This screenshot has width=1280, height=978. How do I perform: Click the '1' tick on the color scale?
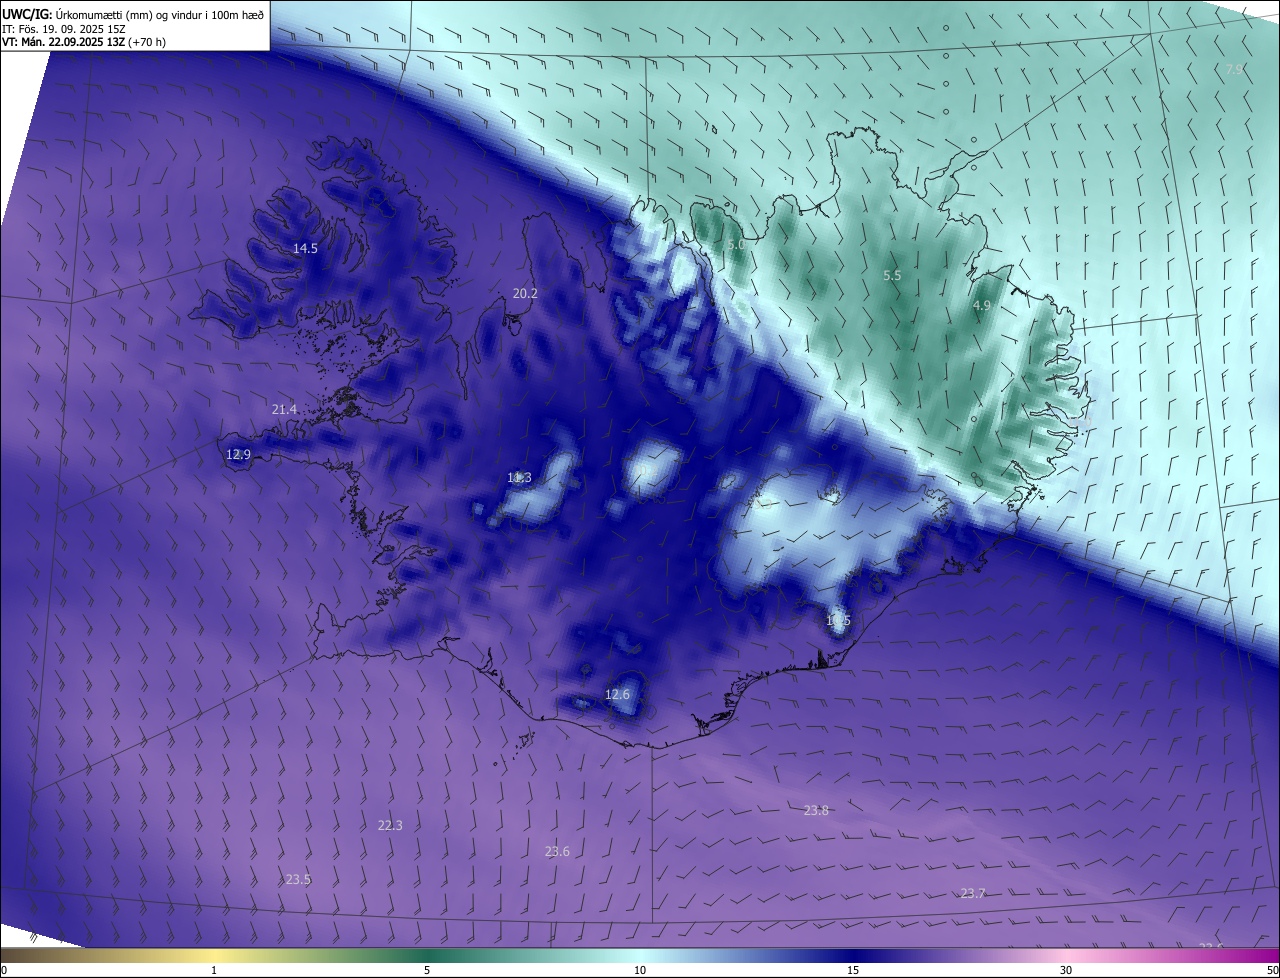click(x=214, y=970)
